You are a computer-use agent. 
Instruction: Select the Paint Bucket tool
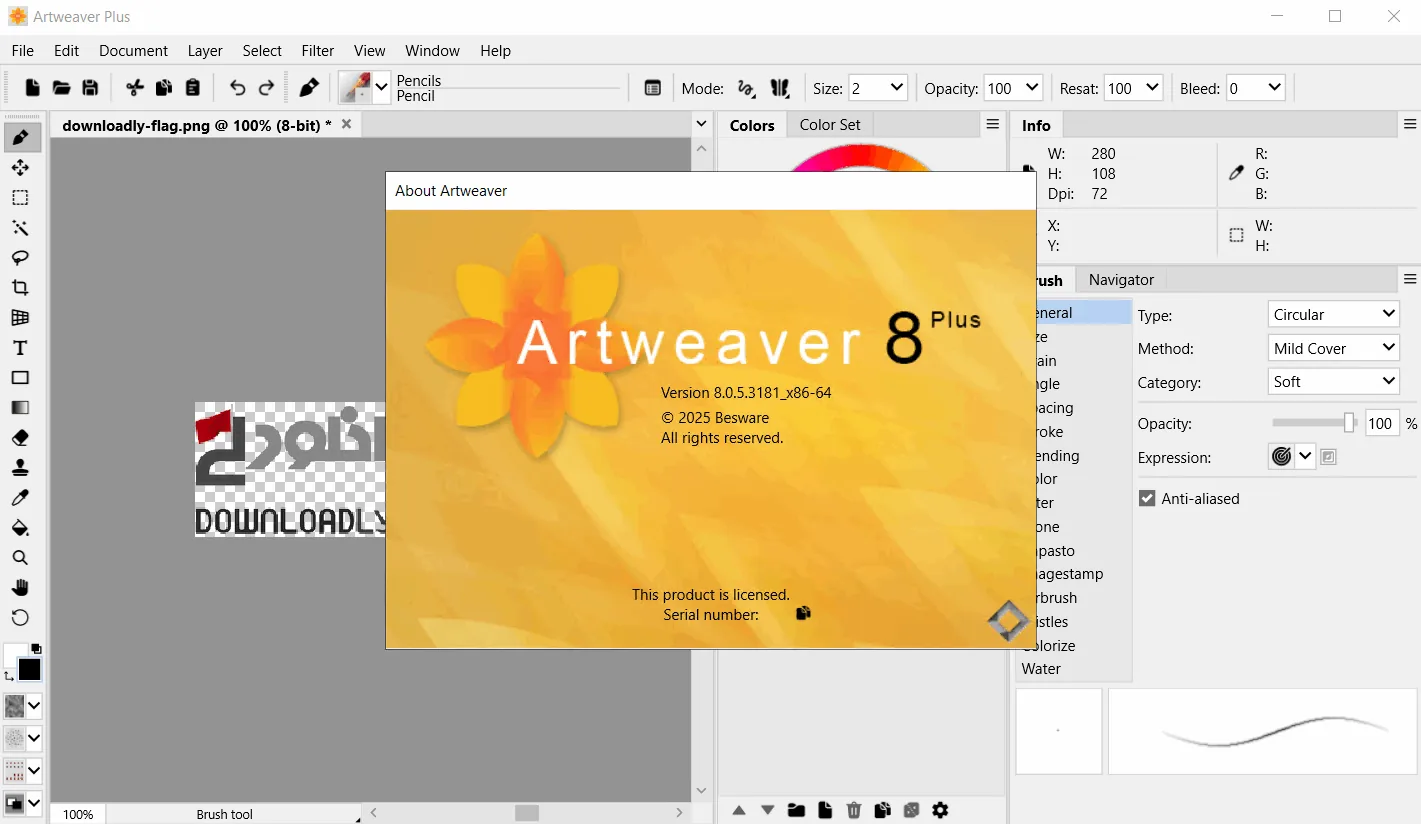tap(20, 527)
